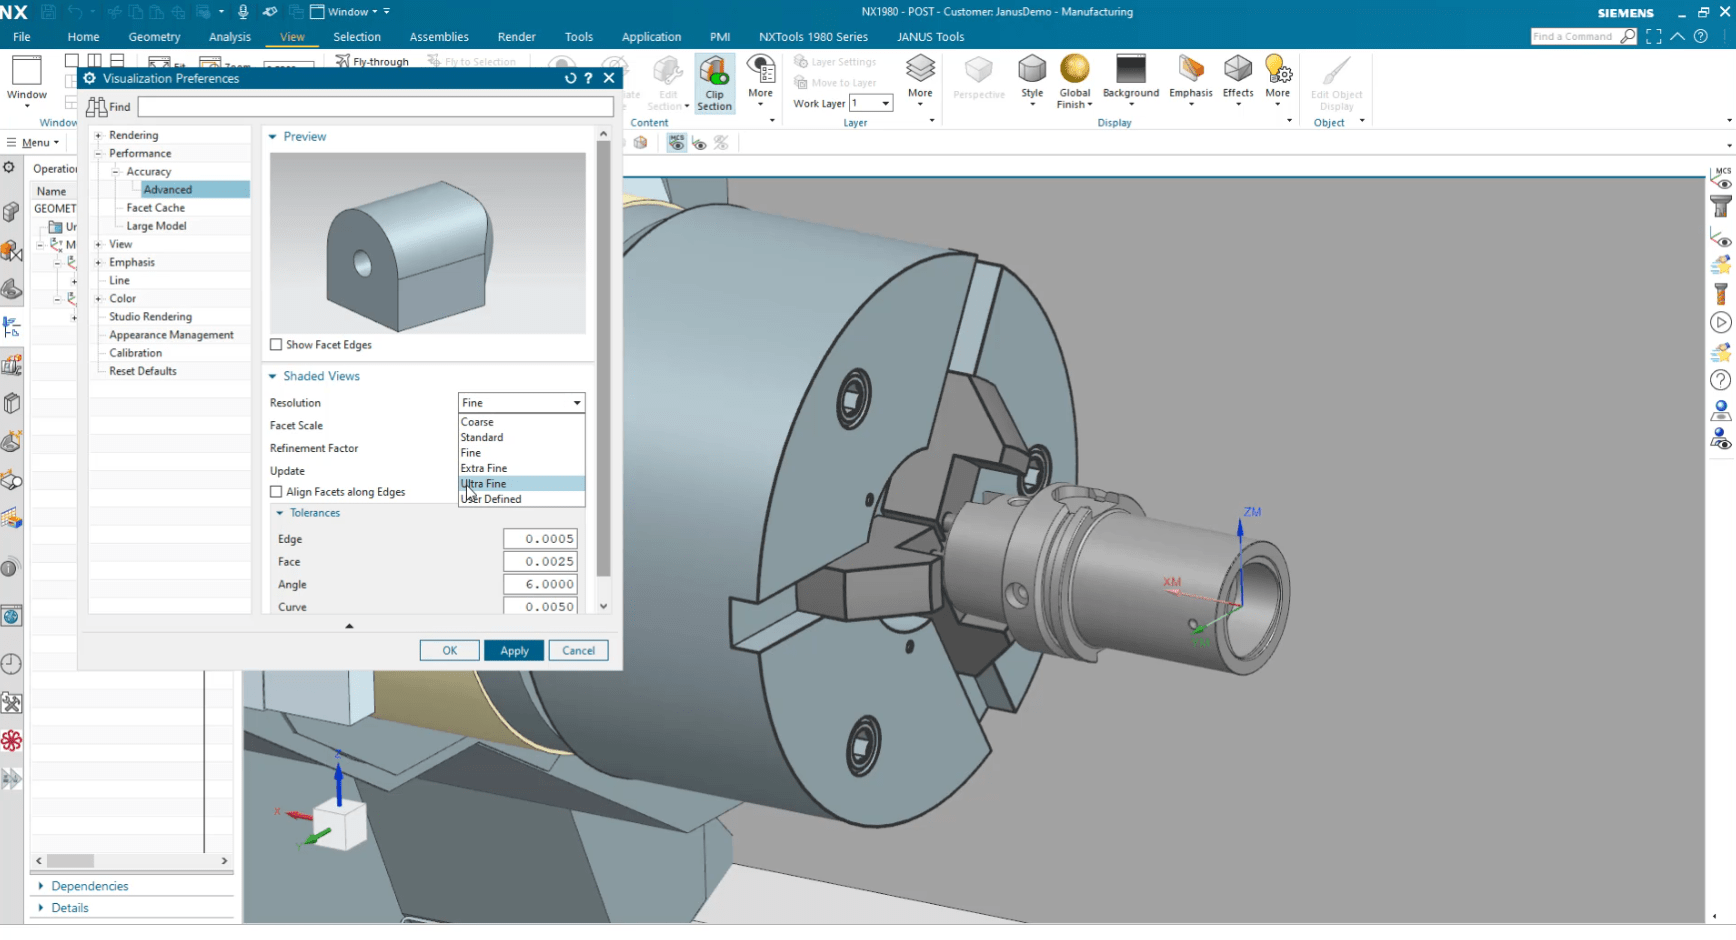Select Reset Defaults in preferences tree
1736x940 pixels.
[x=143, y=371]
